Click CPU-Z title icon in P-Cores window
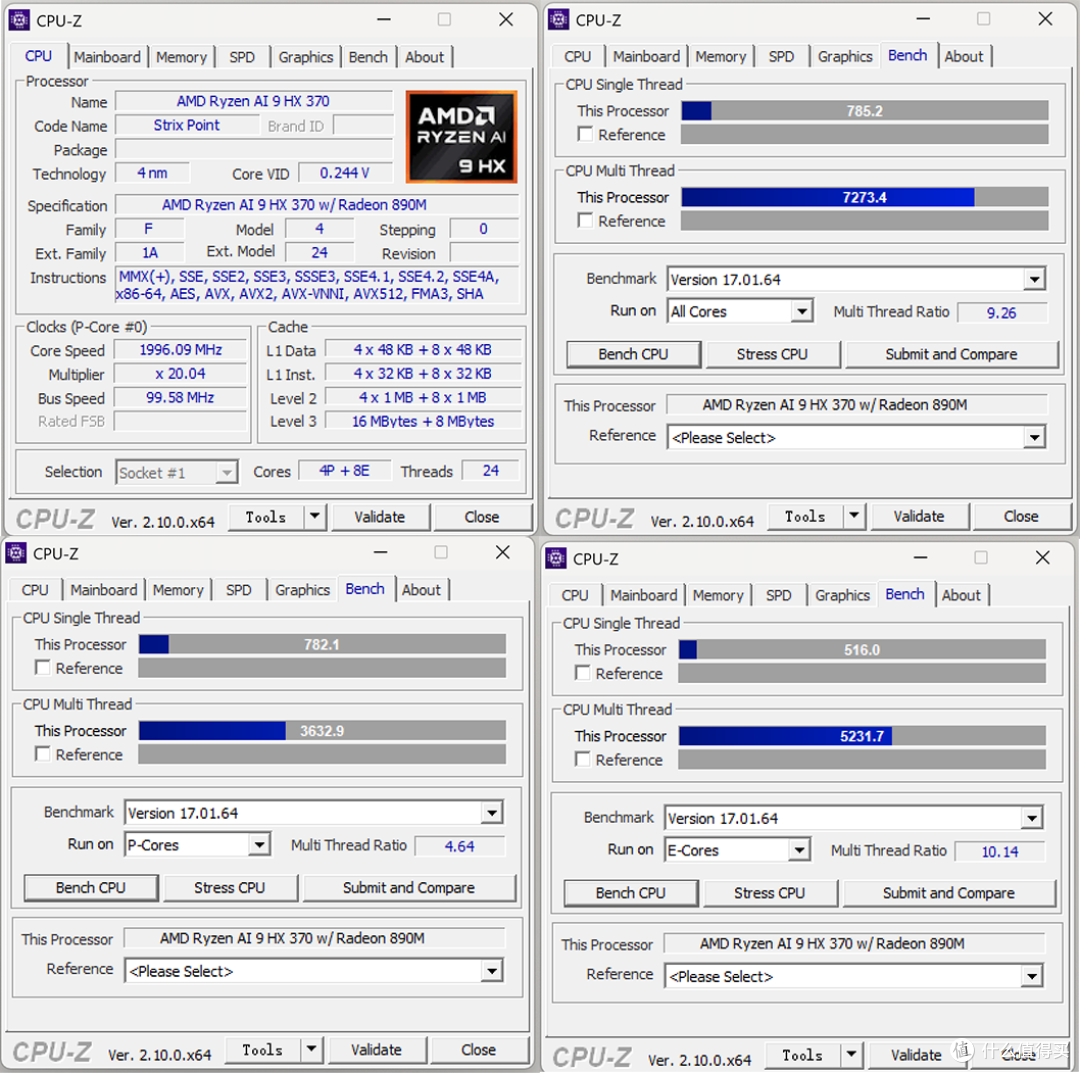The width and height of the screenshot is (1080, 1073). point(16,553)
